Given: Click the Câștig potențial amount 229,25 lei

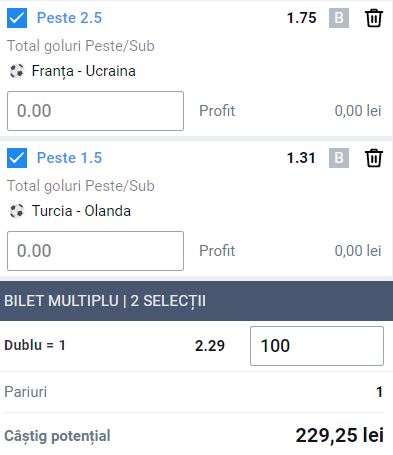Looking at the screenshot, I should [x=340, y=435].
